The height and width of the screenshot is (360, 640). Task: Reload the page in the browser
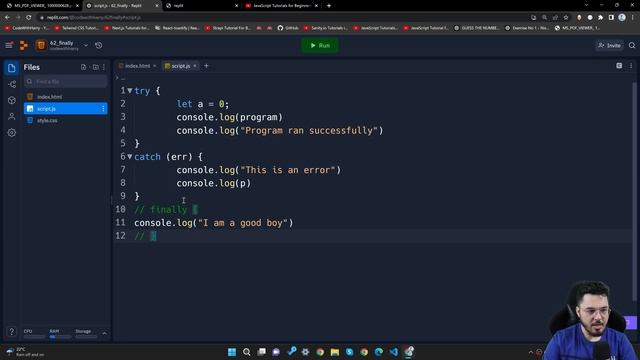[29, 17]
